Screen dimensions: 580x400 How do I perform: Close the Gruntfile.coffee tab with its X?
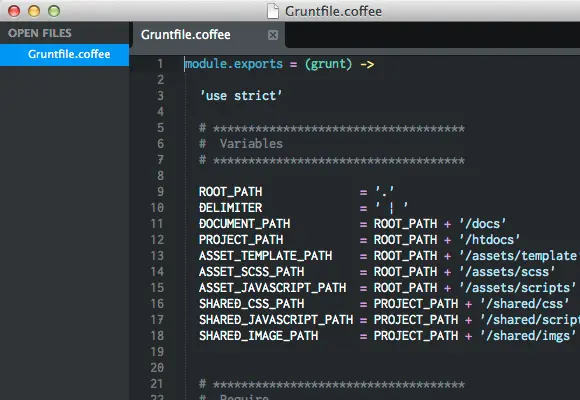pyautogui.click(x=273, y=35)
